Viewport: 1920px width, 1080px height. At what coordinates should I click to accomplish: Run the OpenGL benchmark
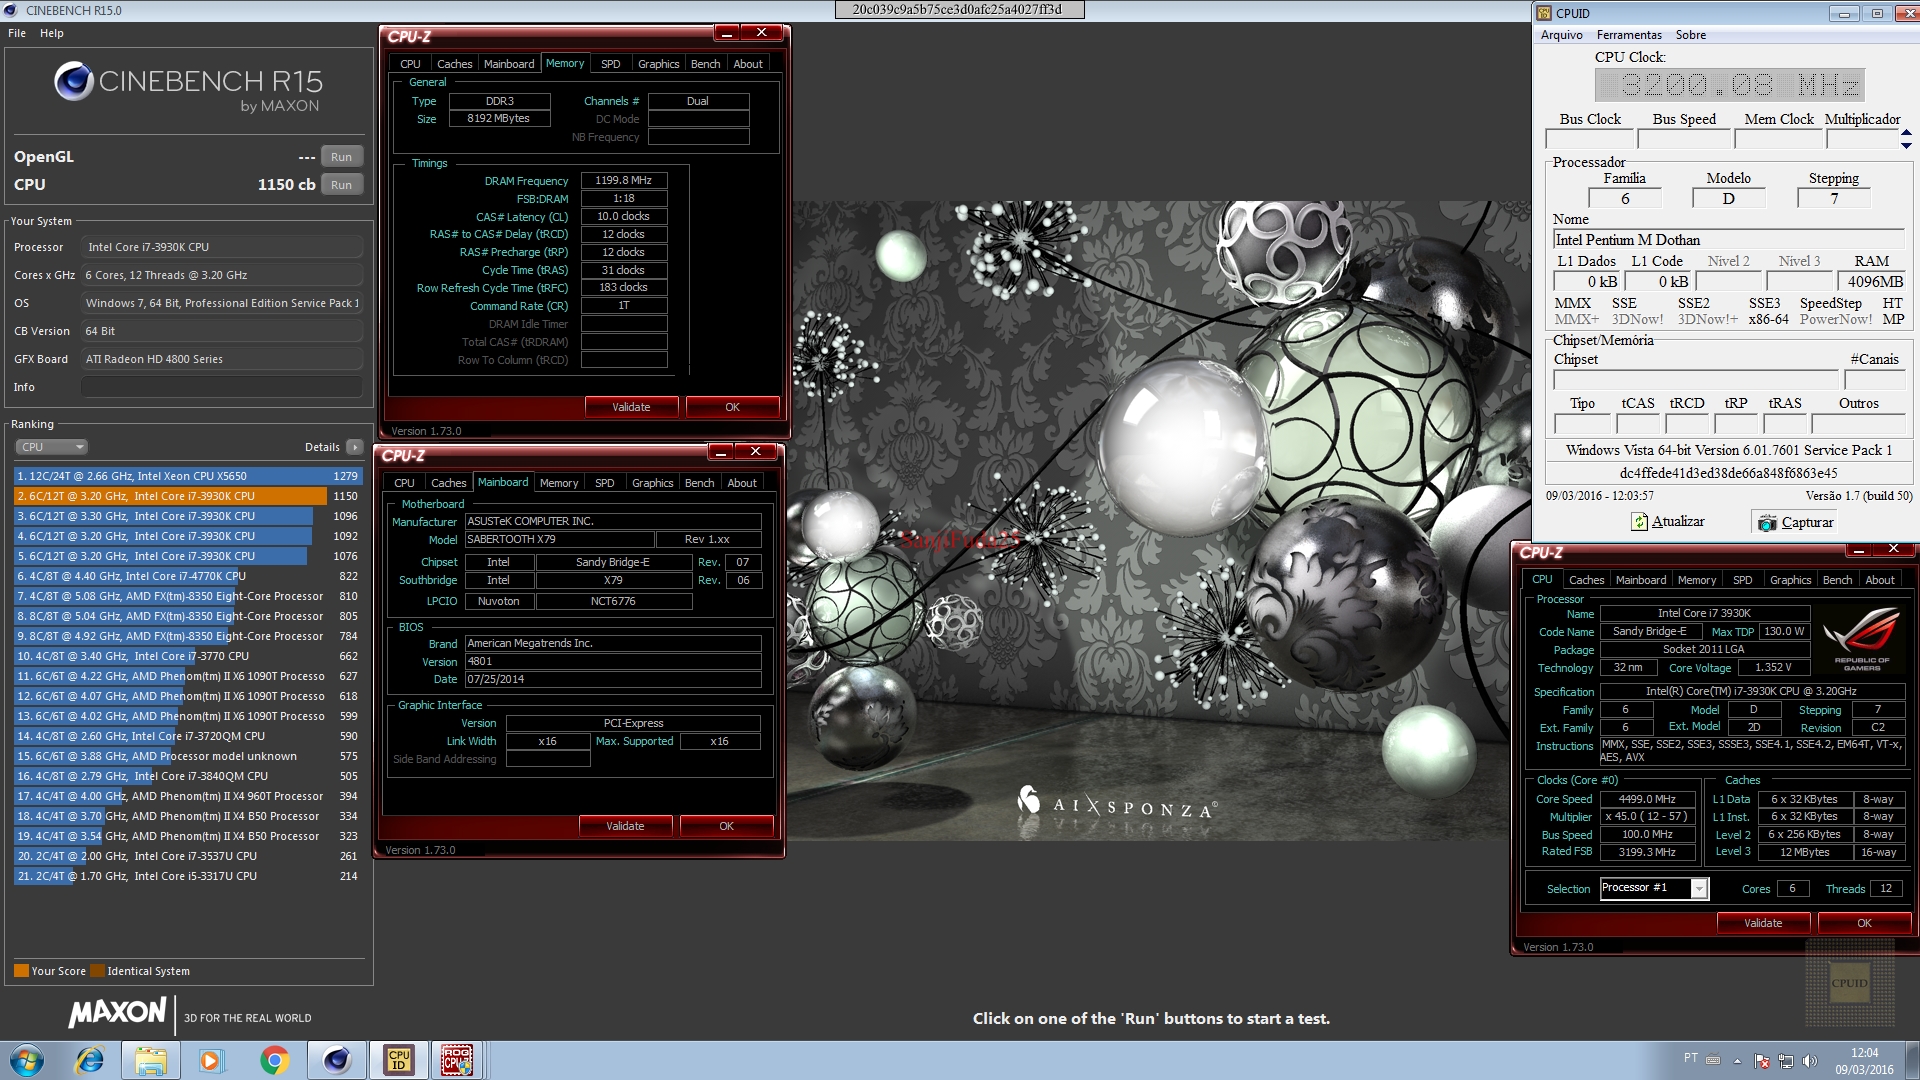pyautogui.click(x=341, y=157)
